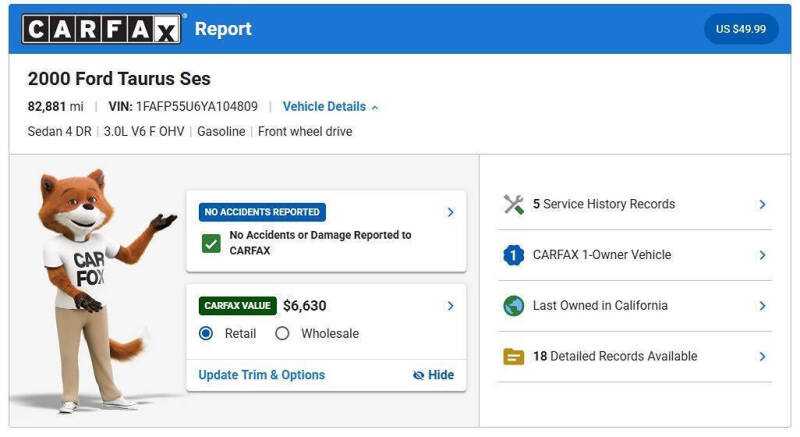The height and width of the screenshot is (437, 800).
Task: Open chevron next to CARFAX 1-Owner Vehicle
Action: tap(762, 255)
